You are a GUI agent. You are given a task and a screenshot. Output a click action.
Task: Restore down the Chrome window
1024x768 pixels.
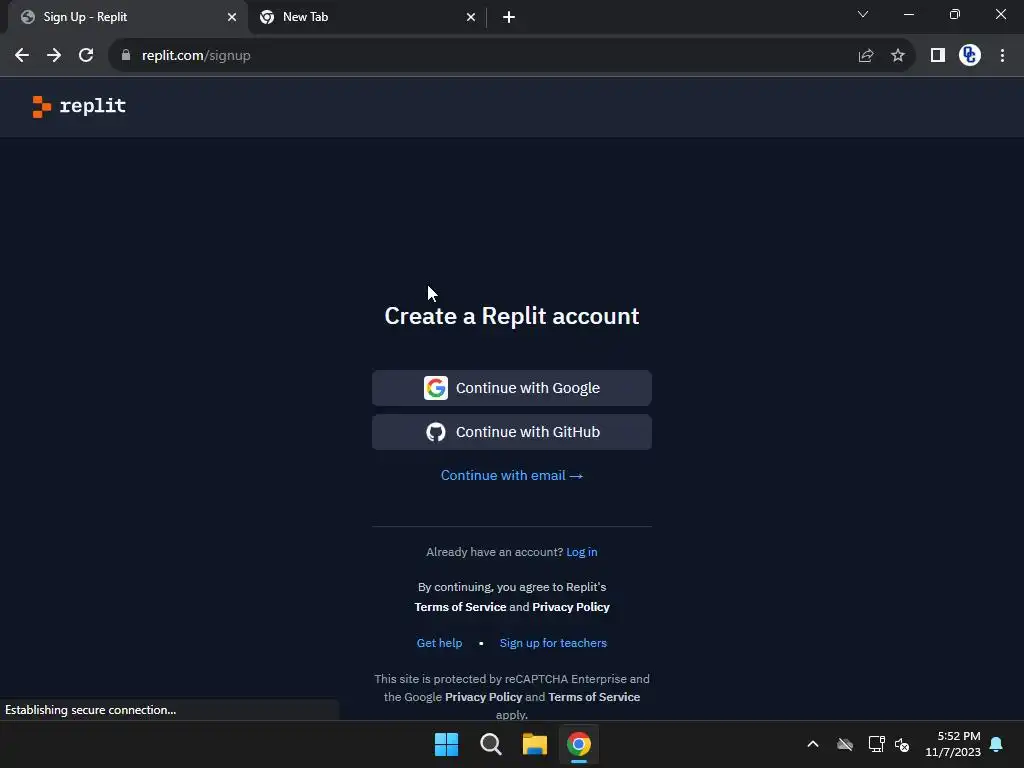point(955,14)
